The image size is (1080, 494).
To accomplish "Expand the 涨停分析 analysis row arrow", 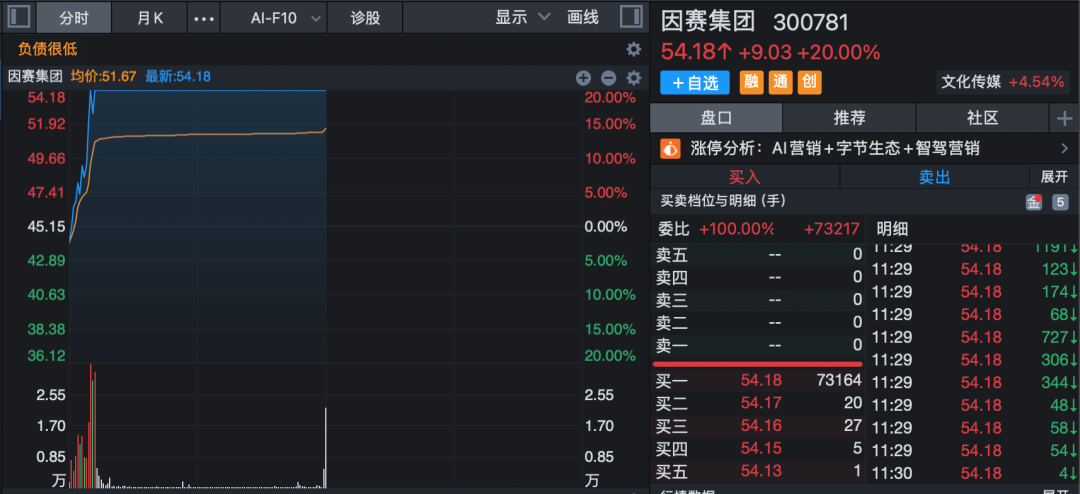I will 1064,149.
